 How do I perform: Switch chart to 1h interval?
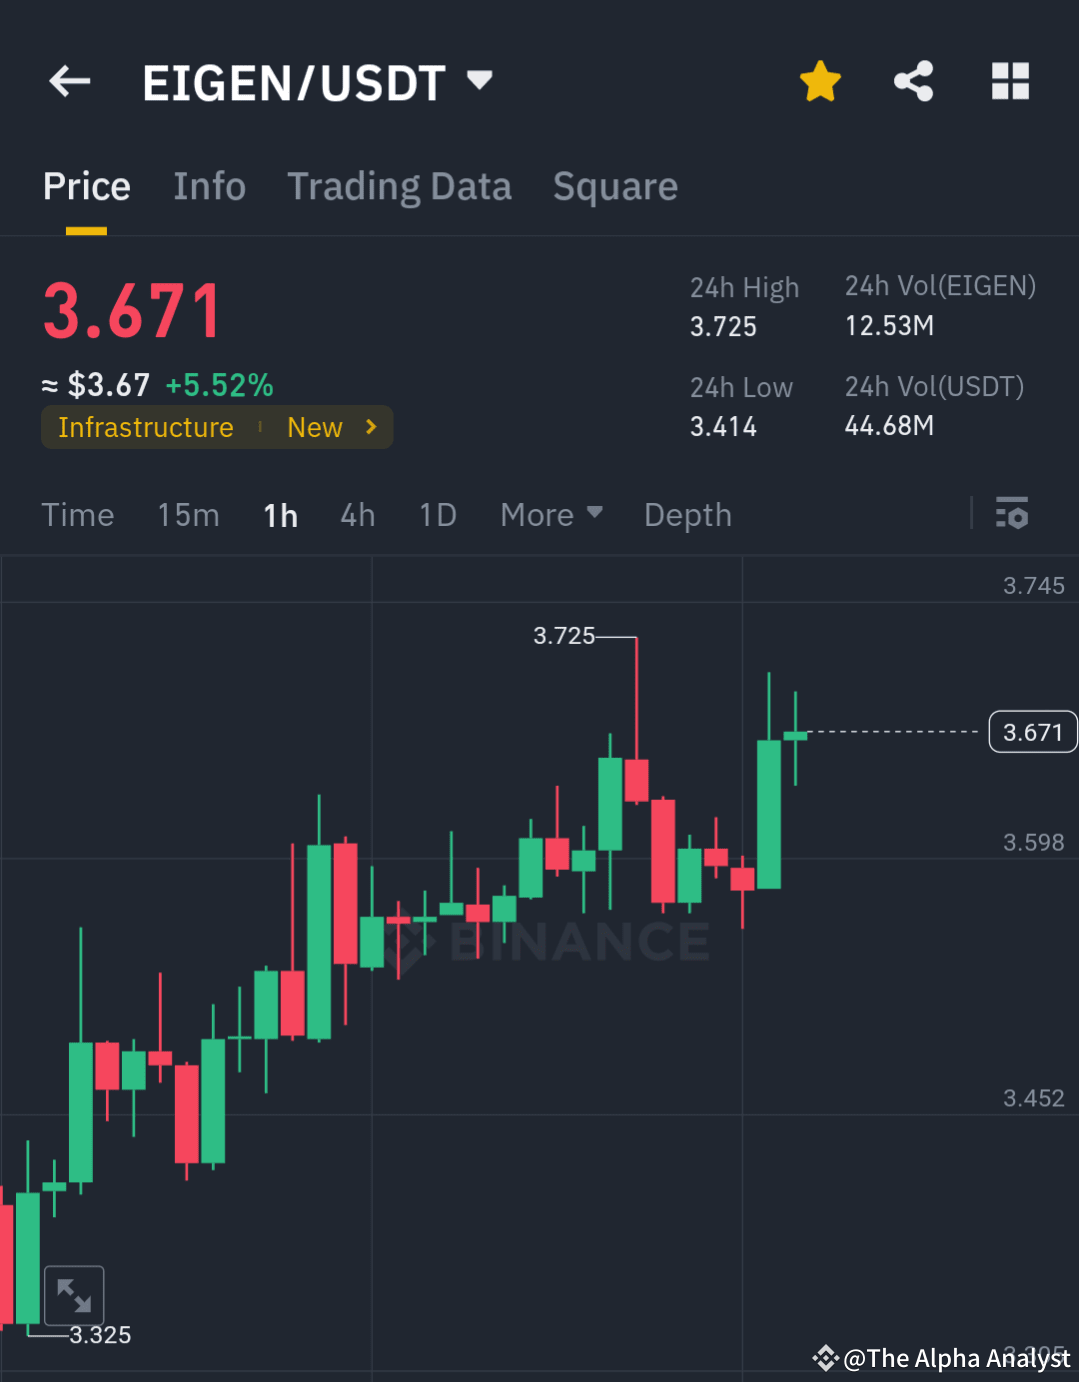point(280,514)
